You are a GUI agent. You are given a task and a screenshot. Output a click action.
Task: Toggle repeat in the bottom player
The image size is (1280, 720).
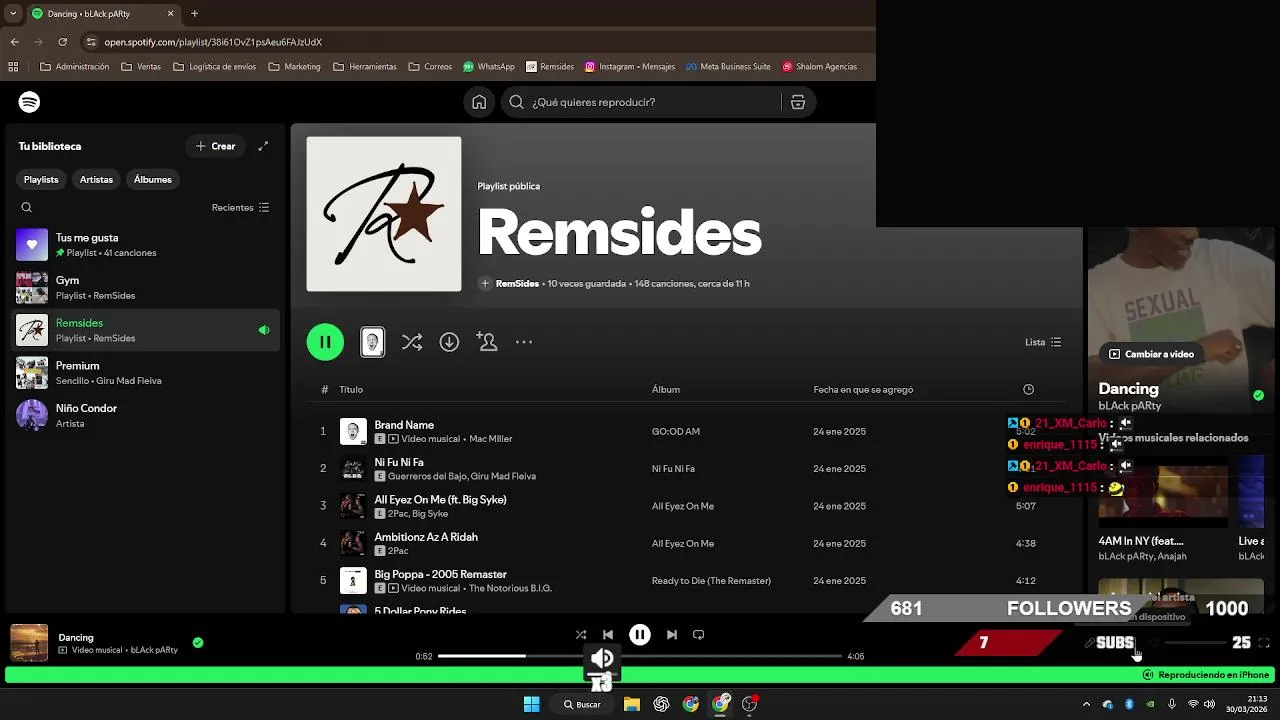pyautogui.click(x=699, y=635)
